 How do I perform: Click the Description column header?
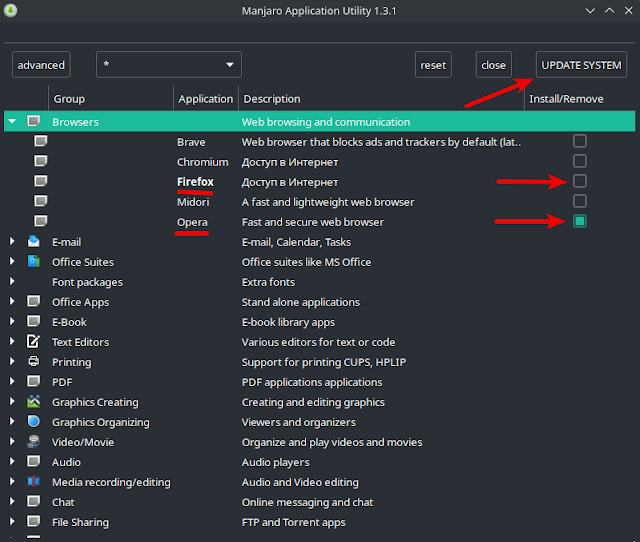tap(381, 99)
